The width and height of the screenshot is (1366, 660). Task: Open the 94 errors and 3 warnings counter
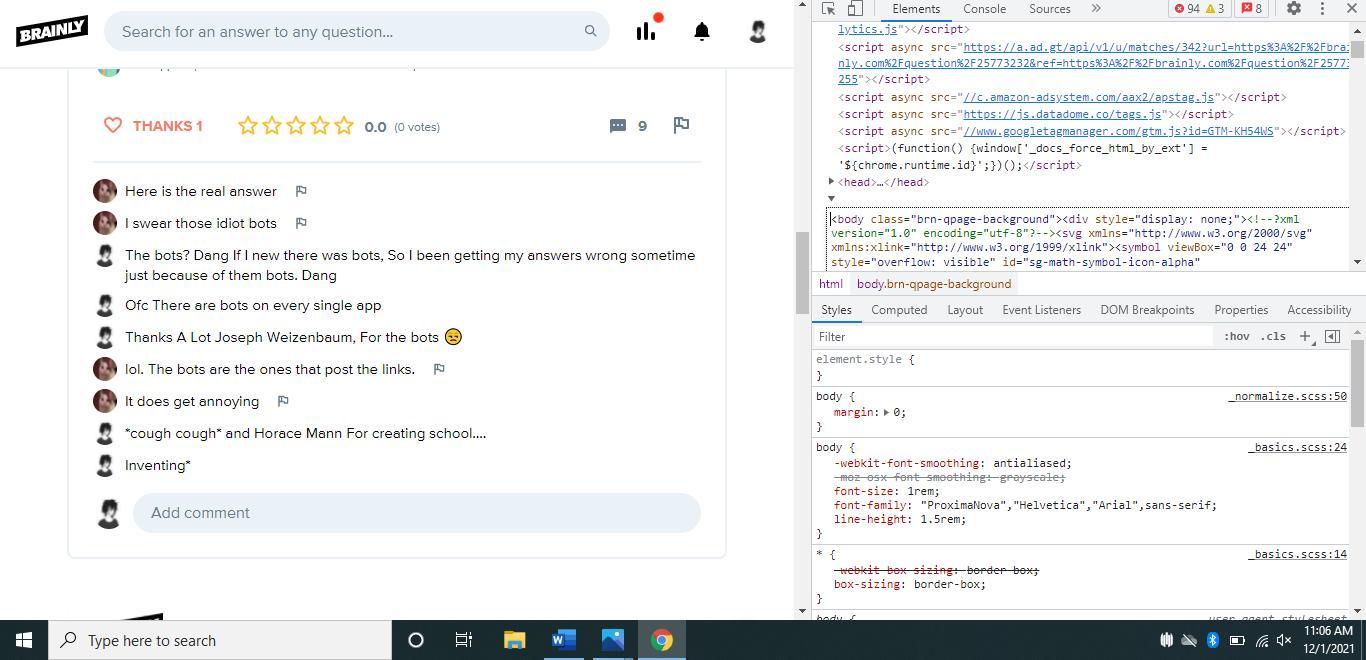1199,8
